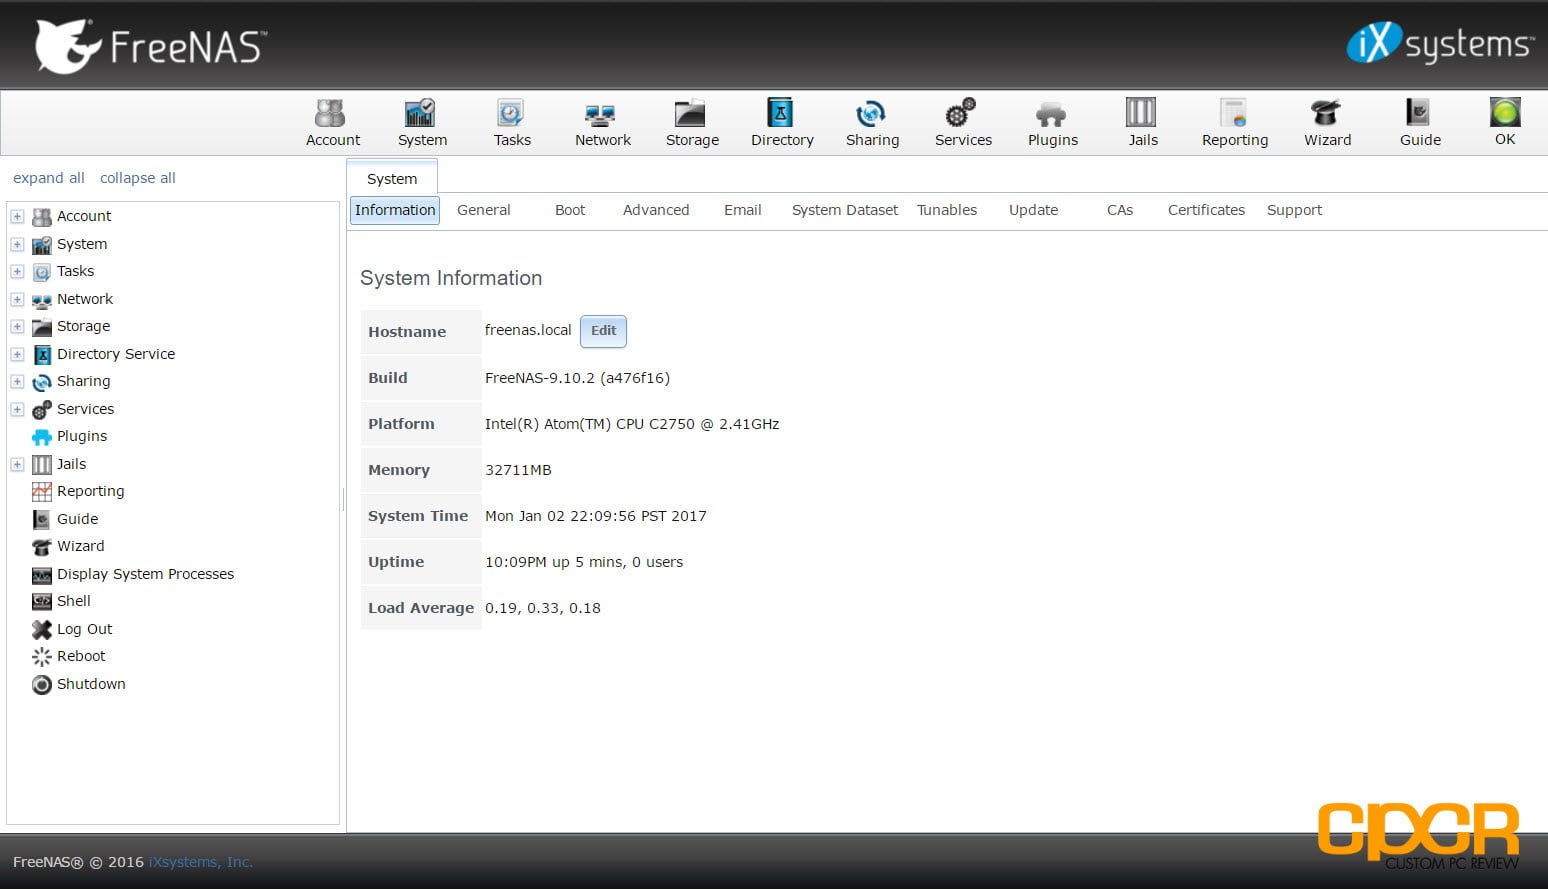Click the FreeNAS logo in the header

pyautogui.click(x=150, y=46)
